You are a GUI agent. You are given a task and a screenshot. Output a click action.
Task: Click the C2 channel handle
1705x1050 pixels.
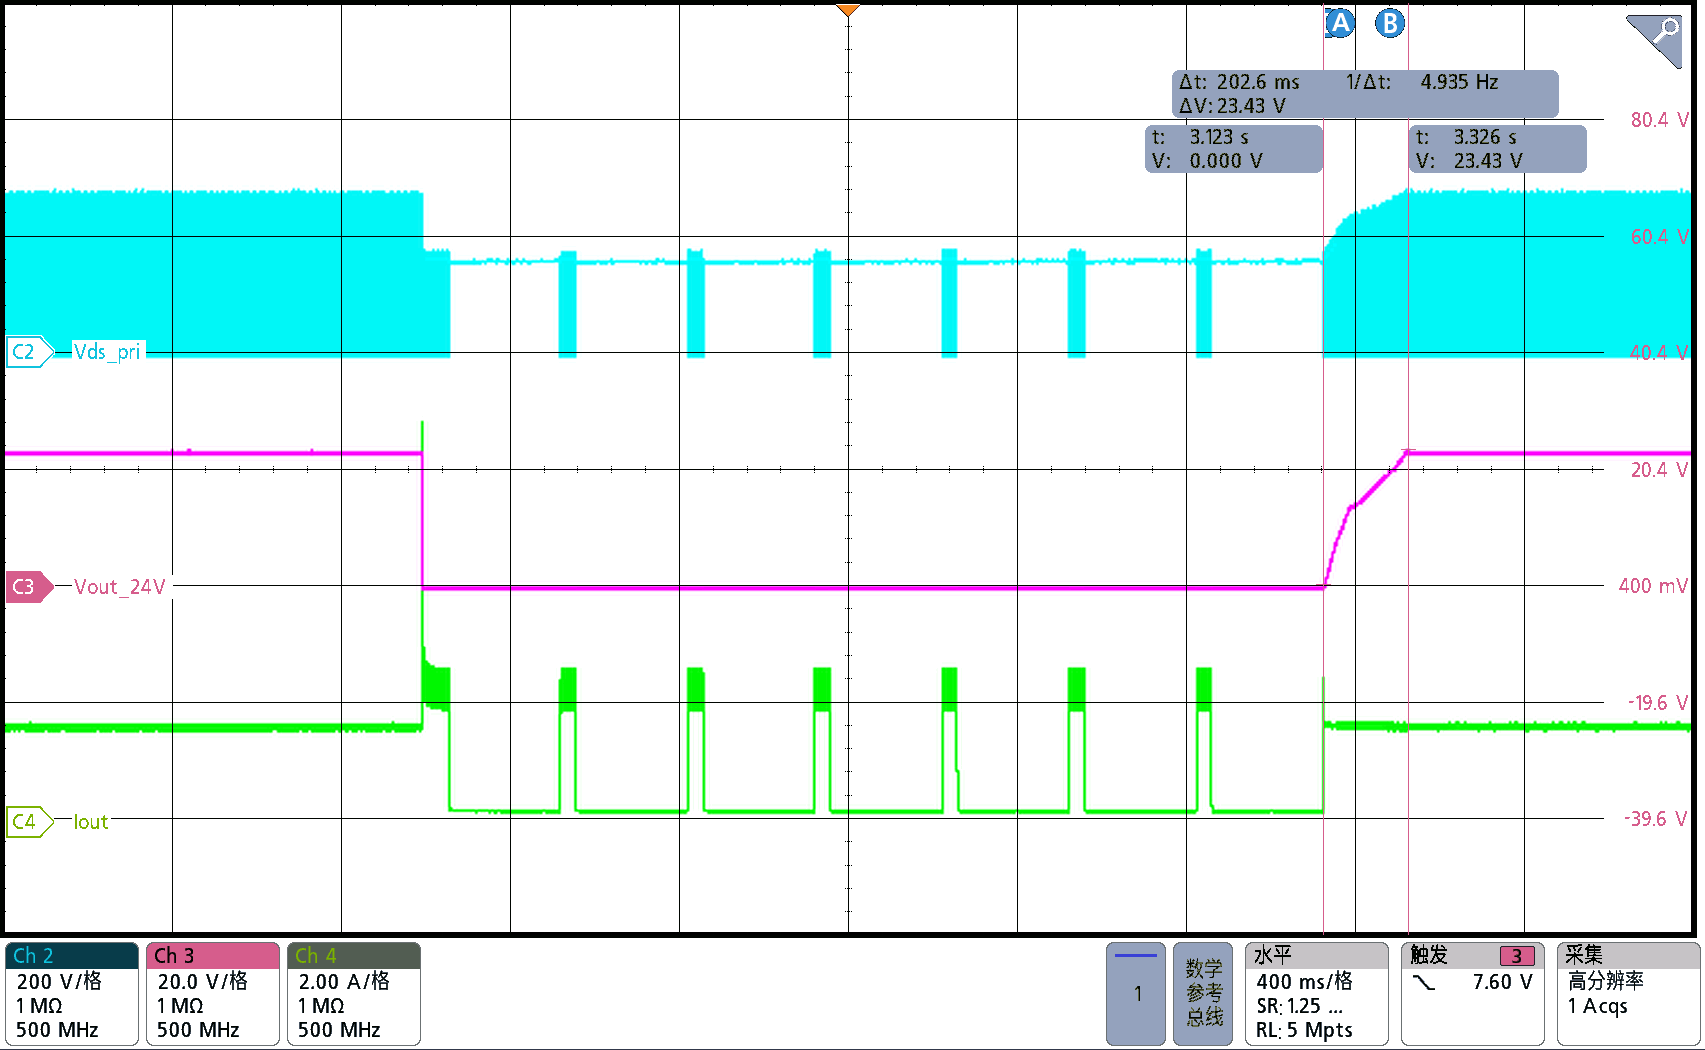29,352
